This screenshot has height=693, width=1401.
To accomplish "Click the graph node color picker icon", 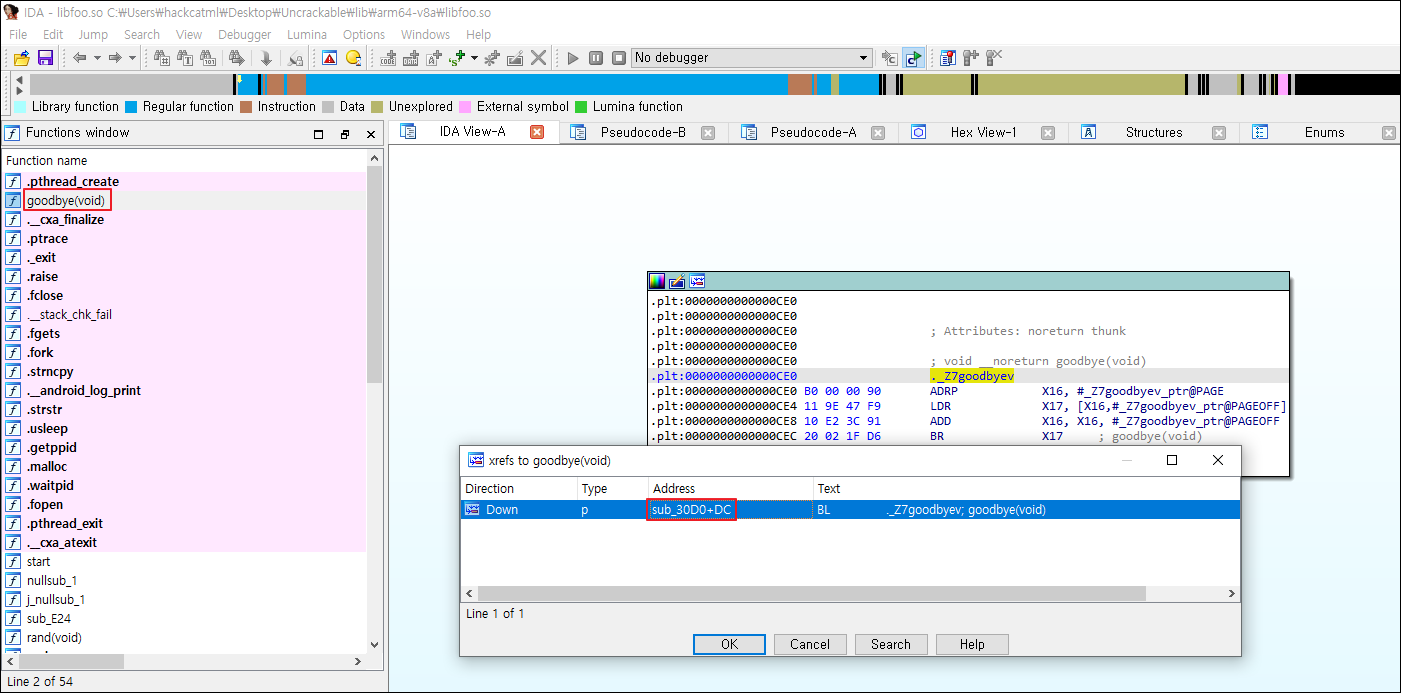I will click(x=657, y=281).
